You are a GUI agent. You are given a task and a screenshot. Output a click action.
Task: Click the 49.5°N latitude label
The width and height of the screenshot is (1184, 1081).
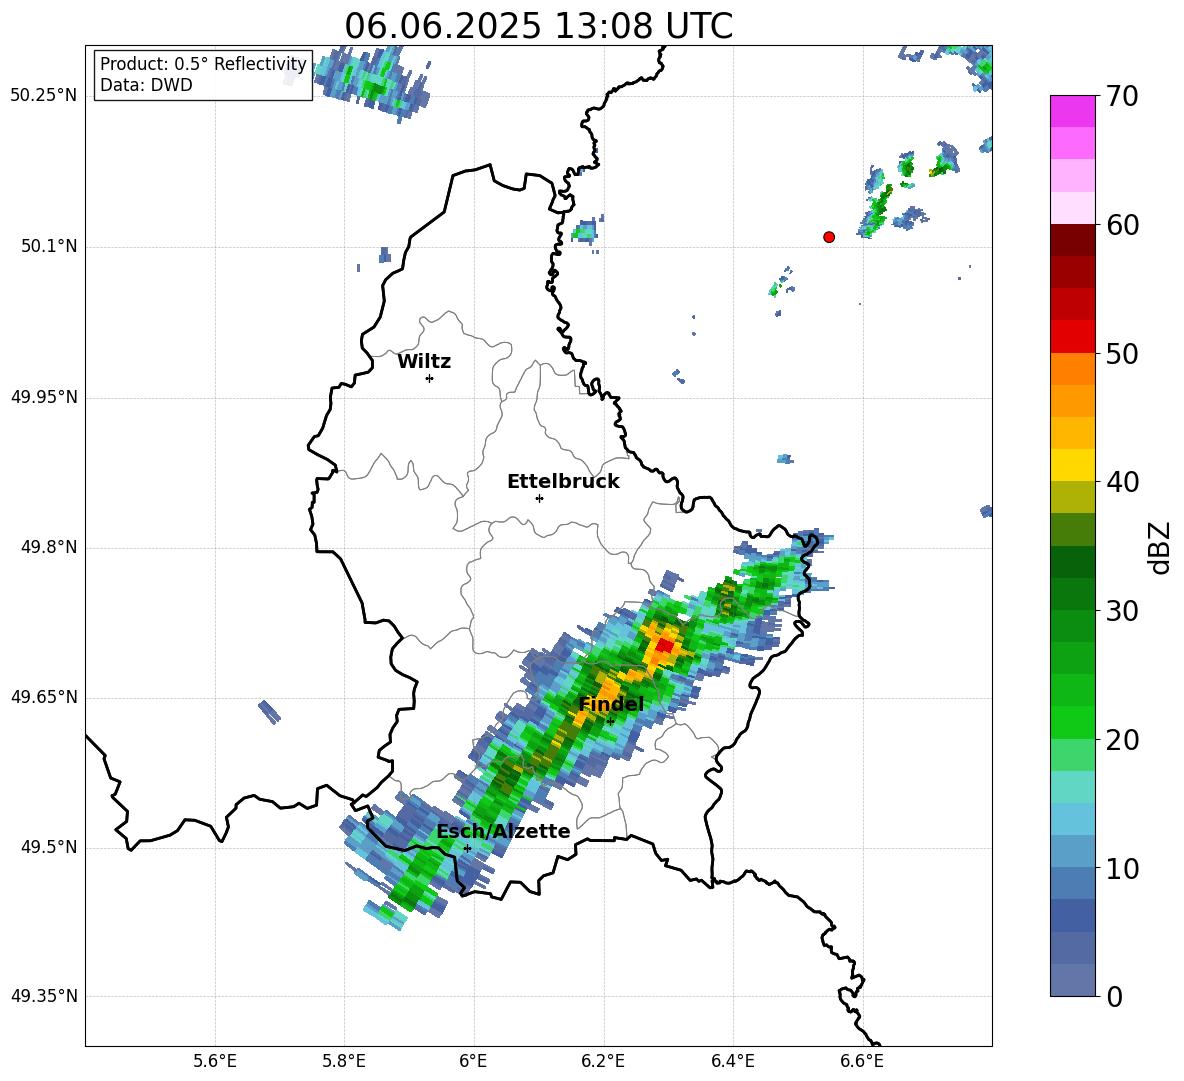49,847
